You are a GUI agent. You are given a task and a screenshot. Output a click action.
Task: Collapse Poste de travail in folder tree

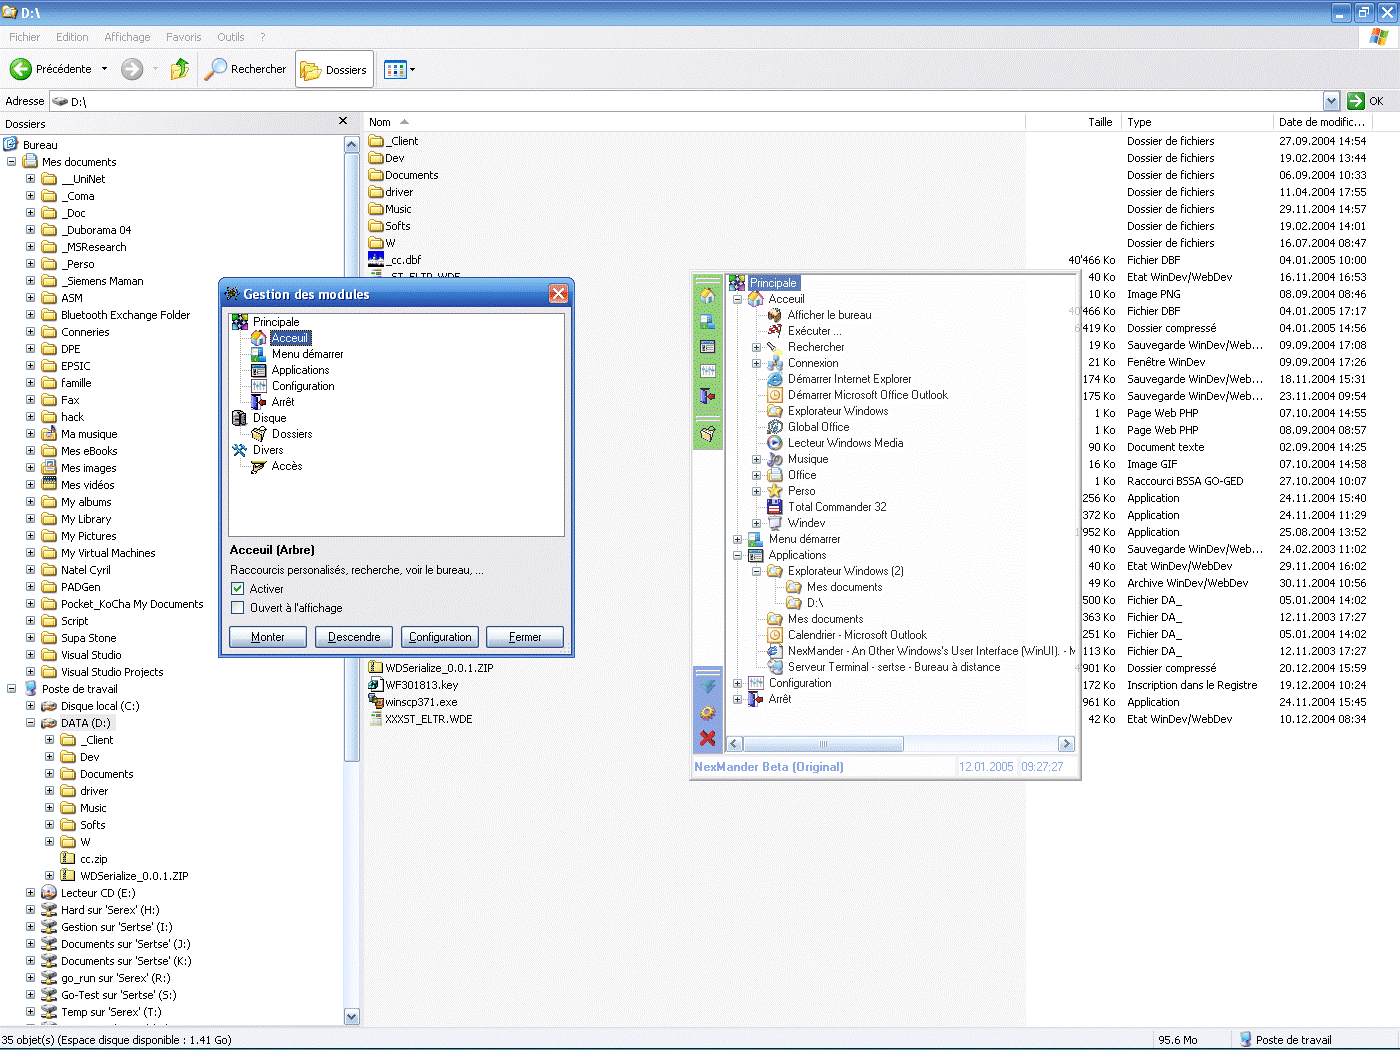[x=11, y=689]
